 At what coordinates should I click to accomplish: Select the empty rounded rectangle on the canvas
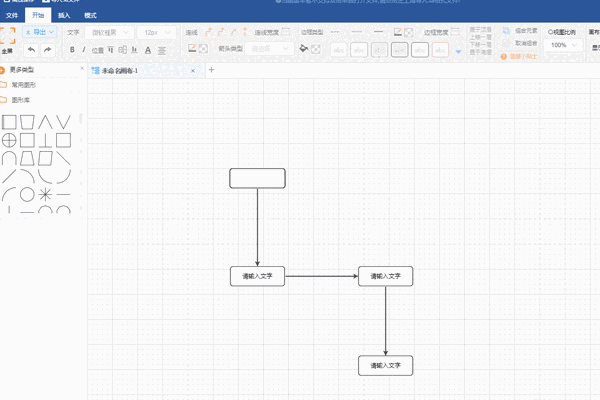coord(257,178)
